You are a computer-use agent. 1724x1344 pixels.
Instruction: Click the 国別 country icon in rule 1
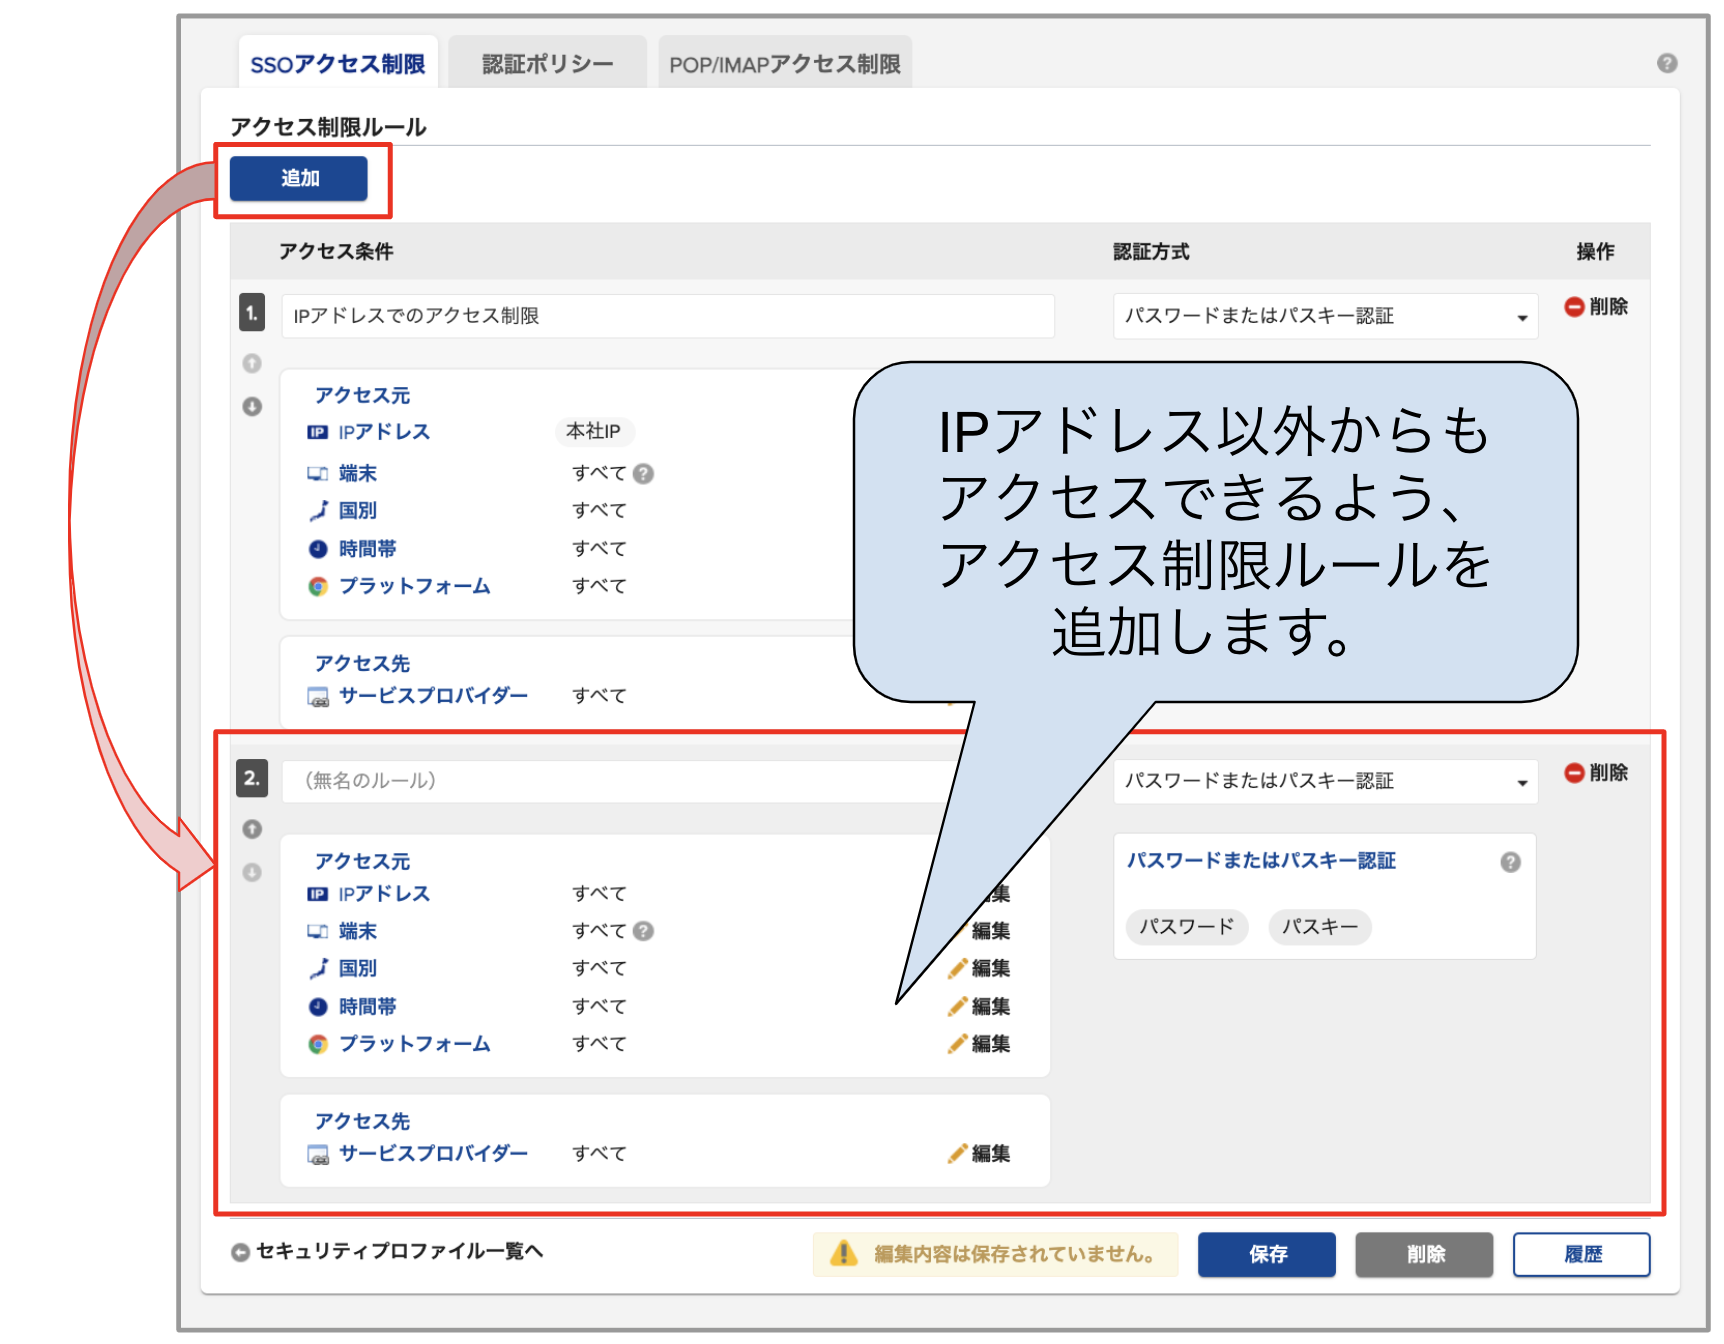318,510
